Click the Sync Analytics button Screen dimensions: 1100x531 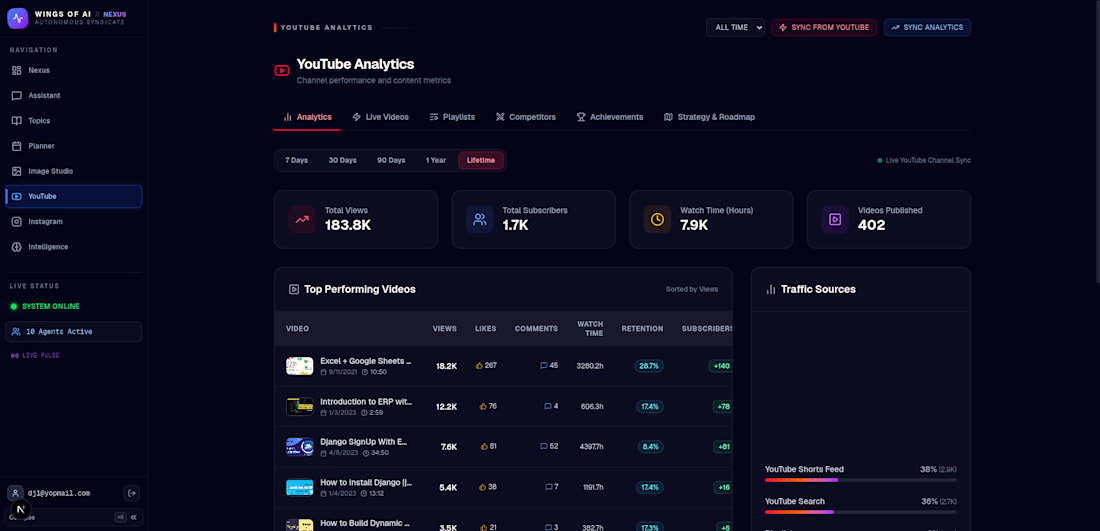tap(927, 27)
